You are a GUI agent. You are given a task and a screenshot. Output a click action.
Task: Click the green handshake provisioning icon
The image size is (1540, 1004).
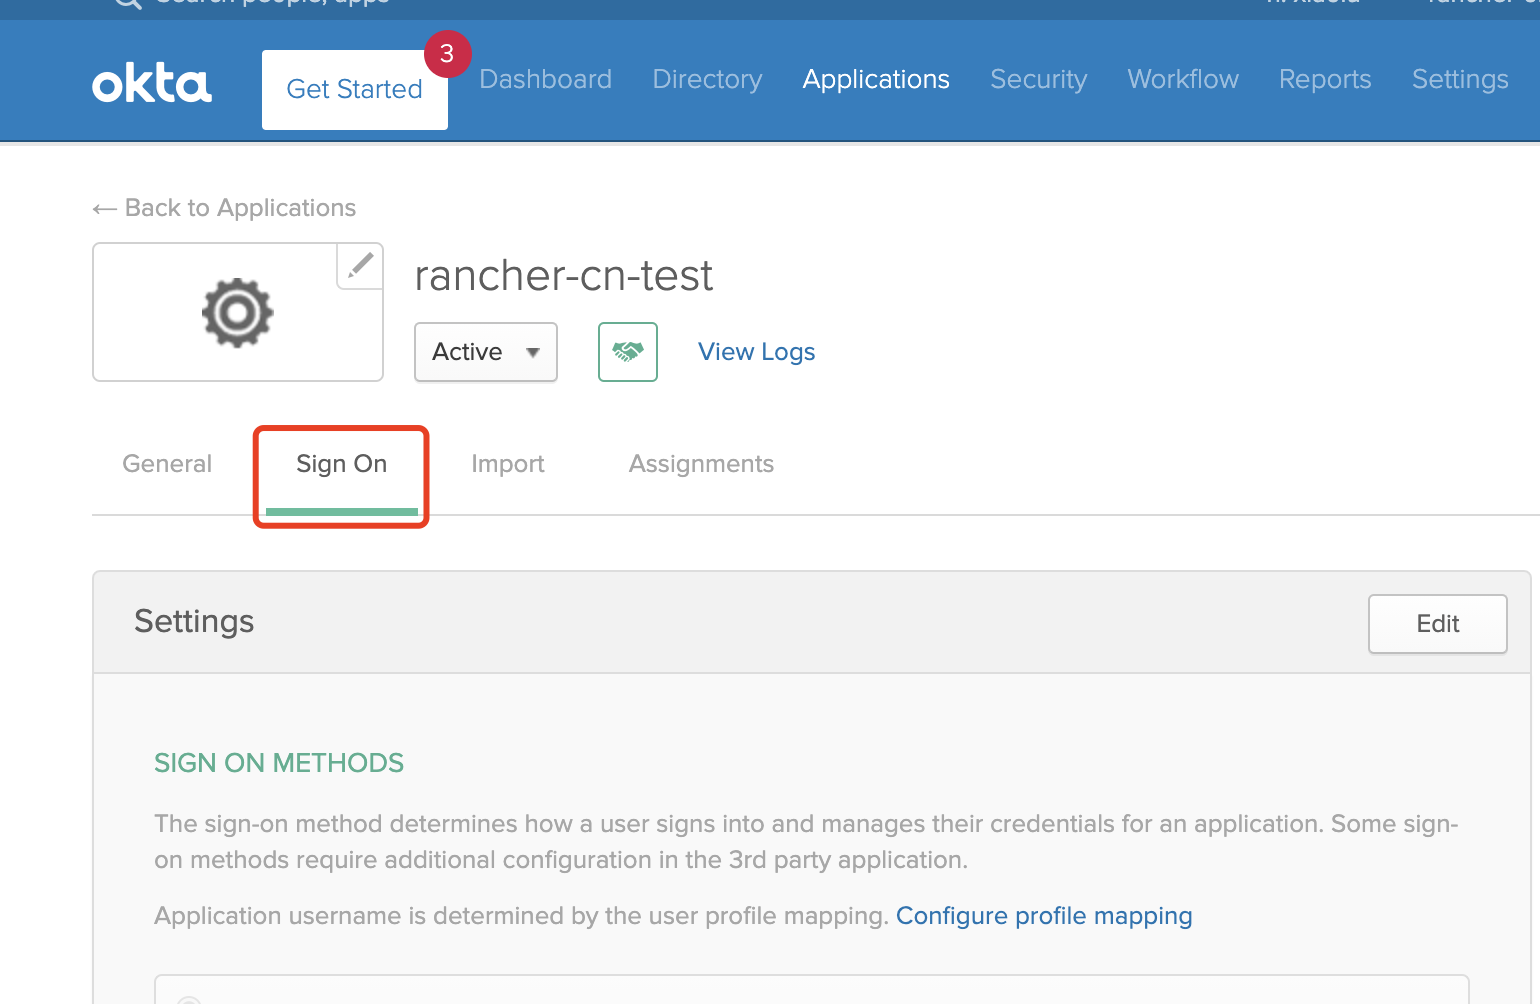(x=628, y=352)
